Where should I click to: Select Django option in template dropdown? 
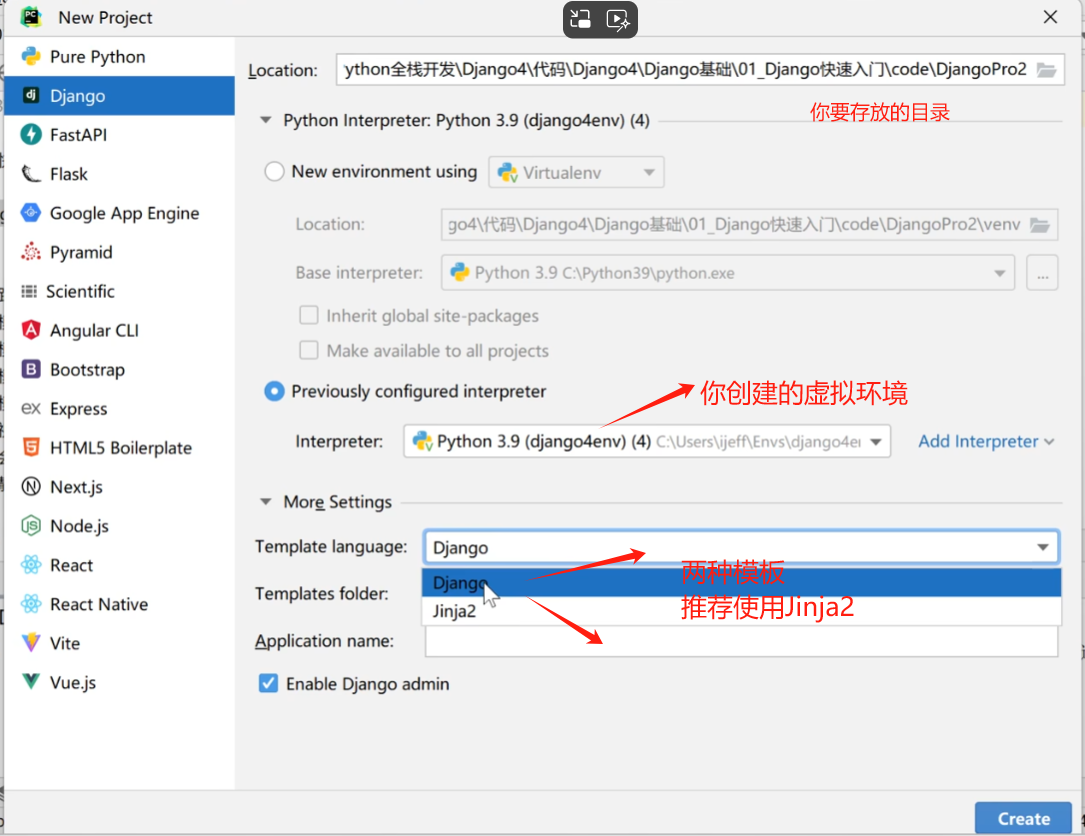coord(460,583)
